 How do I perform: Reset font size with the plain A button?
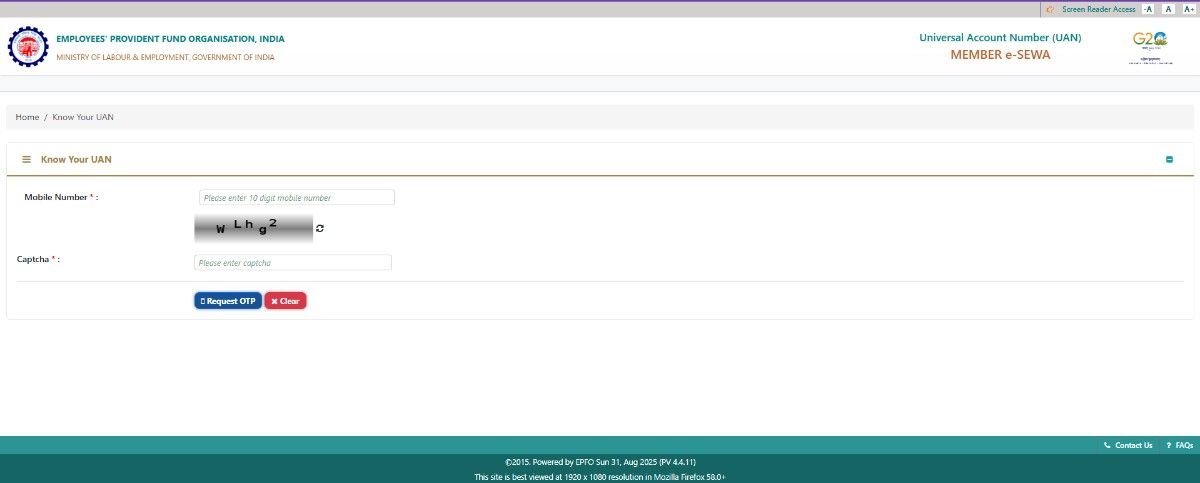click(x=1168, y=9)
